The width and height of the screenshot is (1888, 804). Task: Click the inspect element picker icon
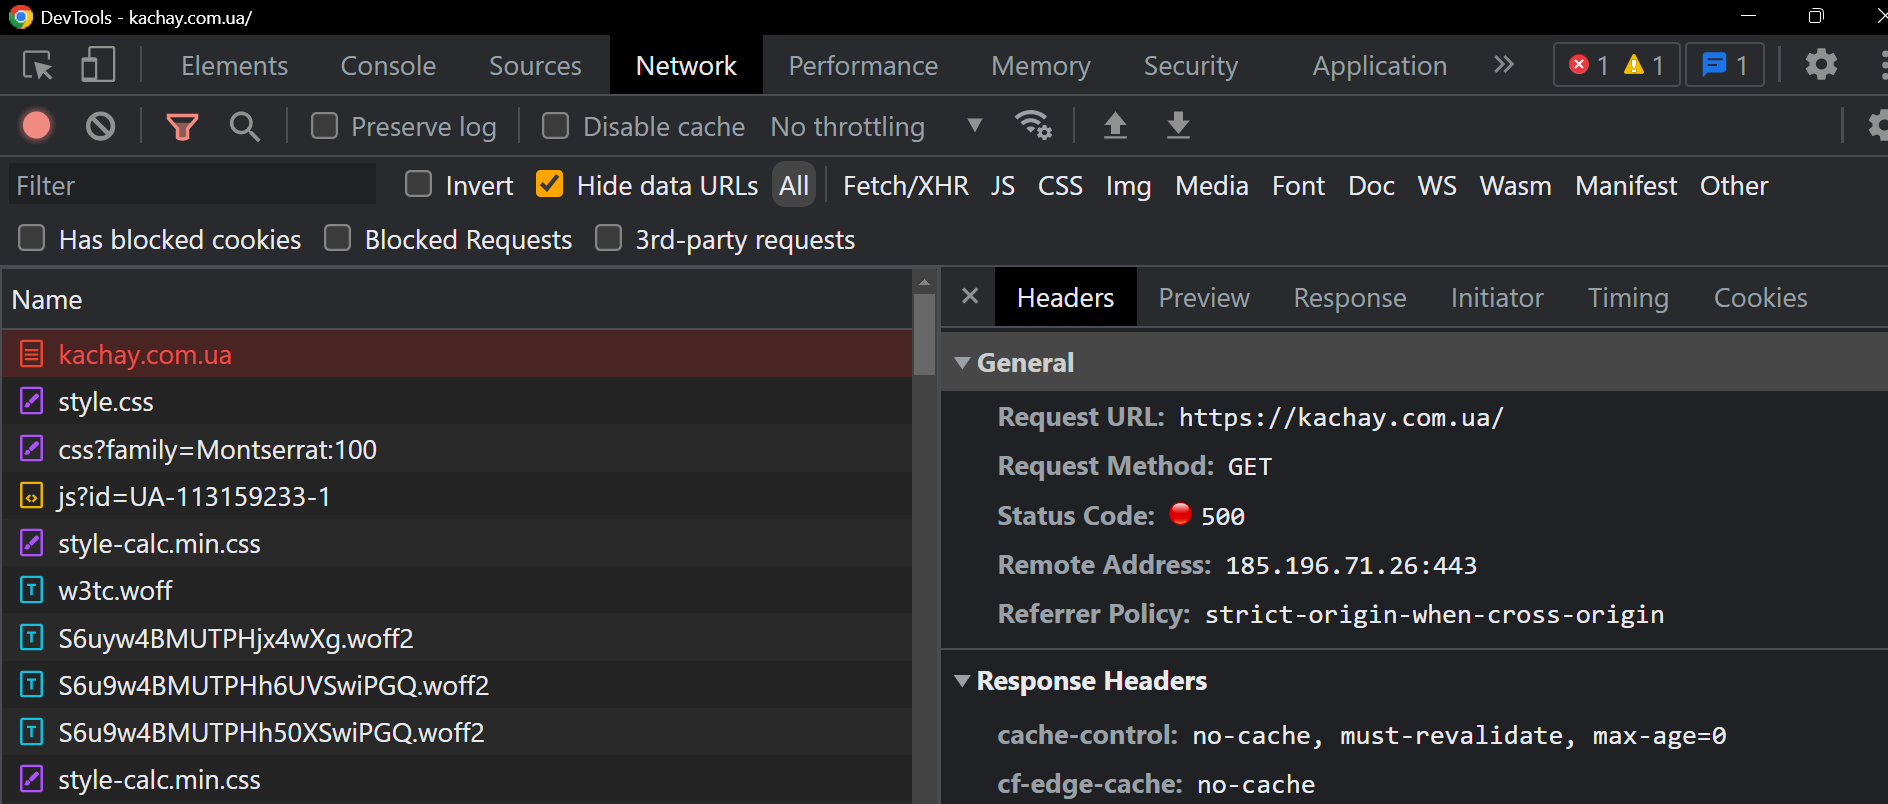(37, 66)
